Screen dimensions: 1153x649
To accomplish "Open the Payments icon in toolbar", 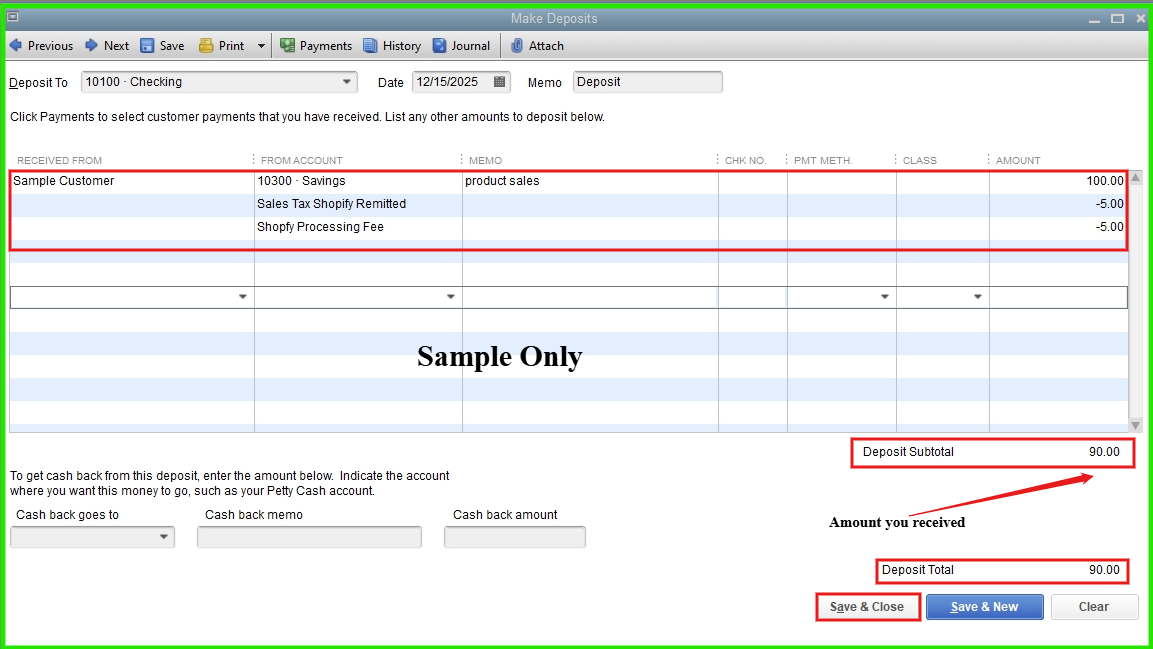I will [x=288, y=45].
